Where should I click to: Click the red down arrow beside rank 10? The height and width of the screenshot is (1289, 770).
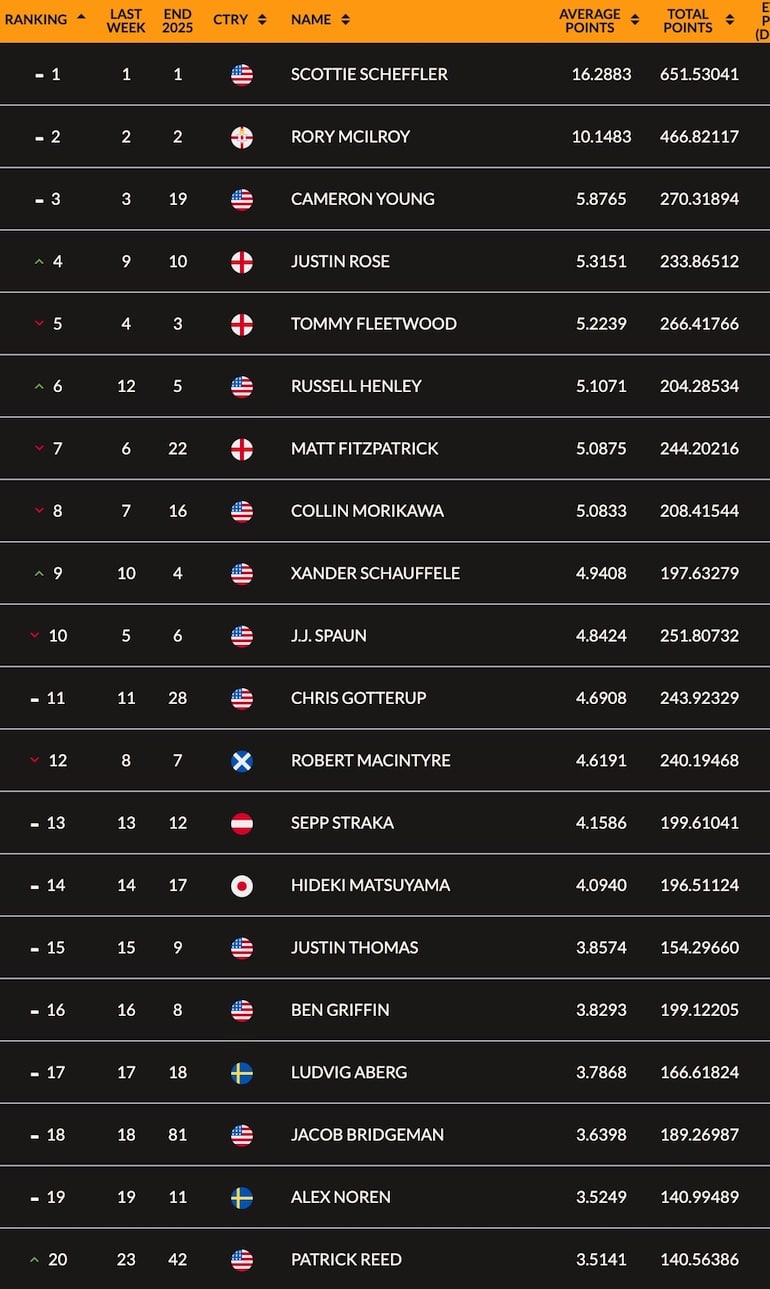[35, 636]
